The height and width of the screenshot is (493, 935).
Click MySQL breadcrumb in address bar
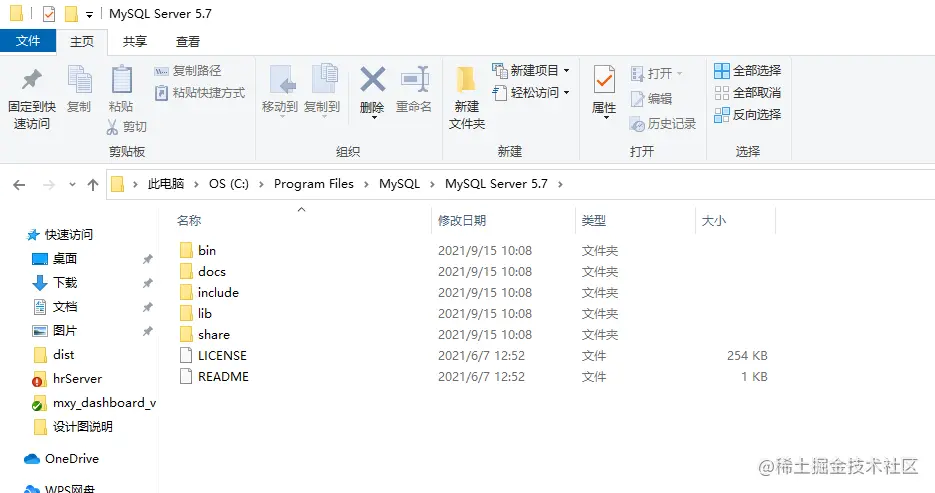coord(400,184)
